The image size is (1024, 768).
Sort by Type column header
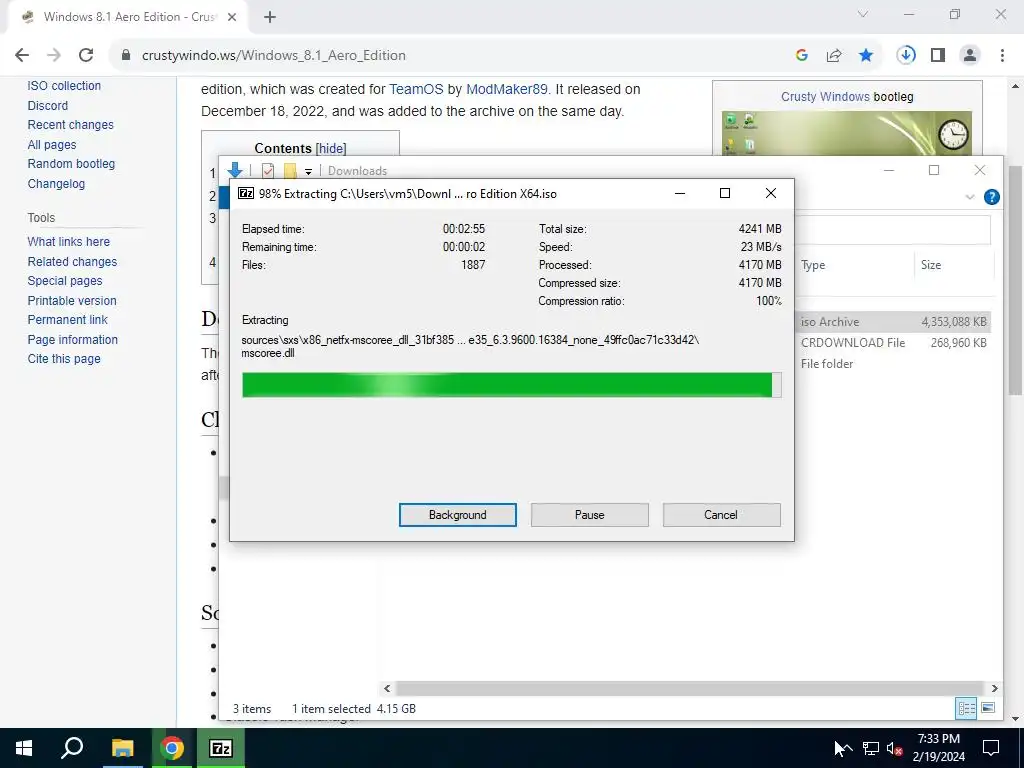[x=813, y=264]
